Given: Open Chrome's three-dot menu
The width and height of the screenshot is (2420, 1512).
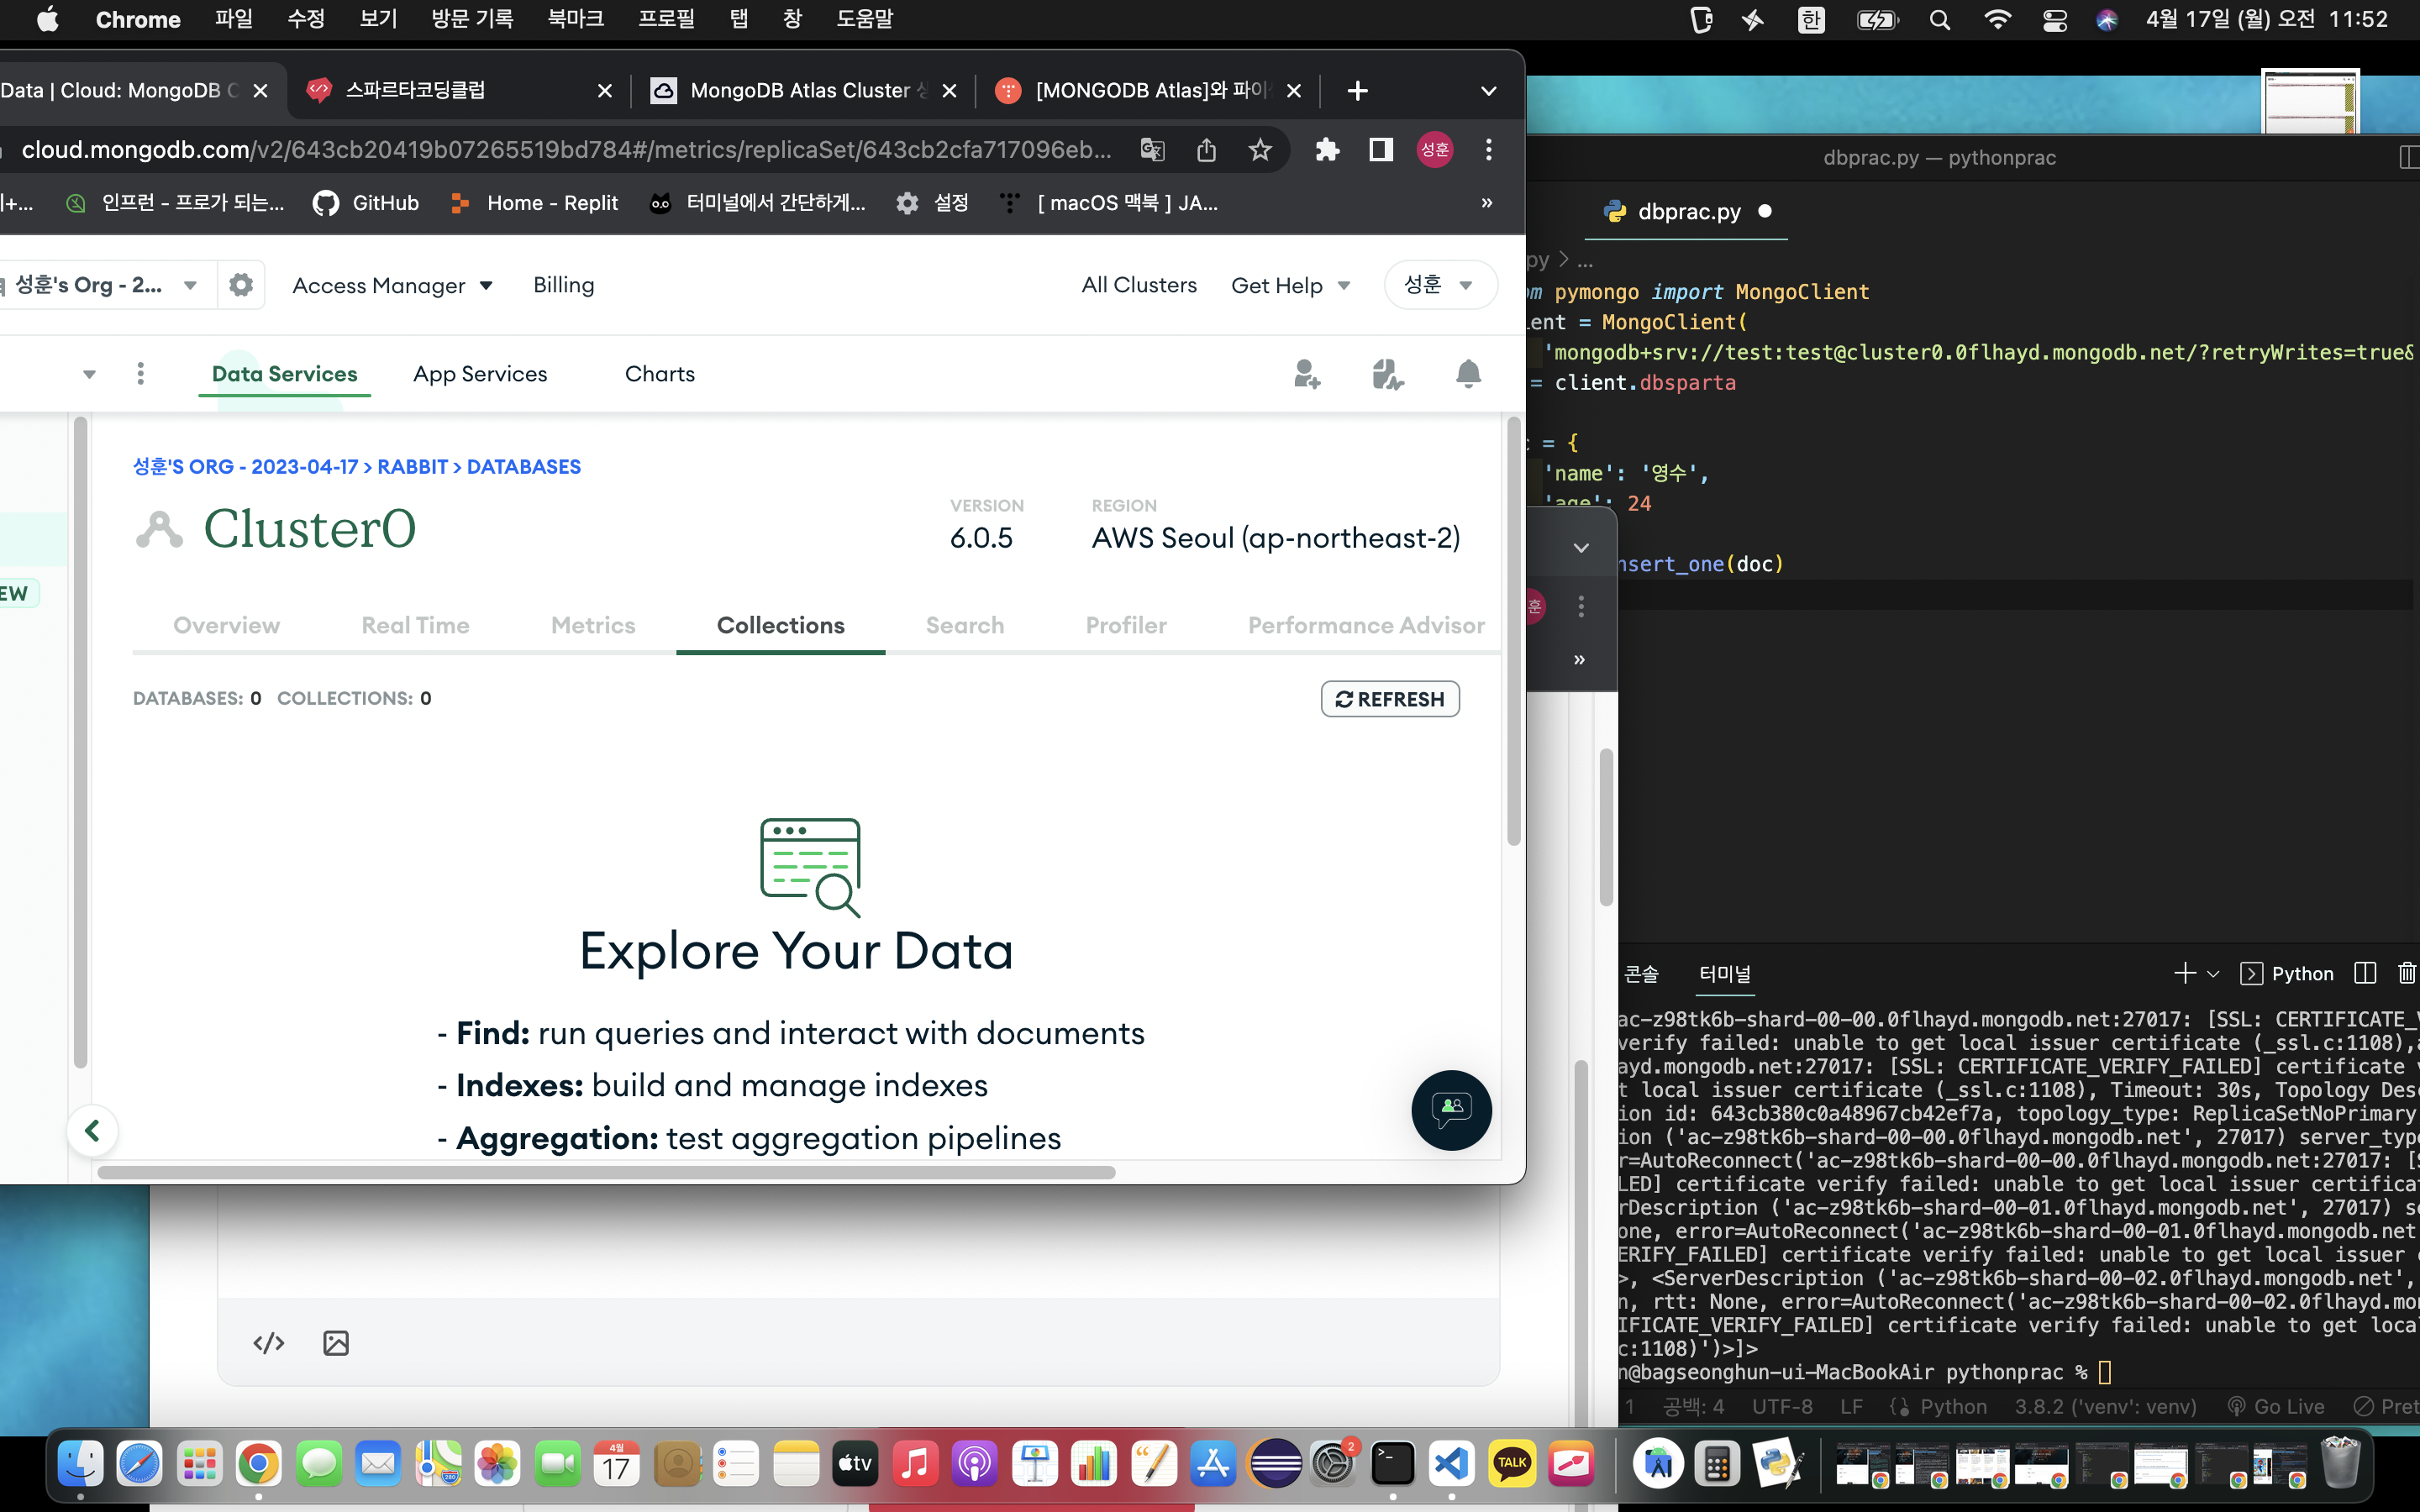Looking at the screenshot, I should [x=1489, y=150].
